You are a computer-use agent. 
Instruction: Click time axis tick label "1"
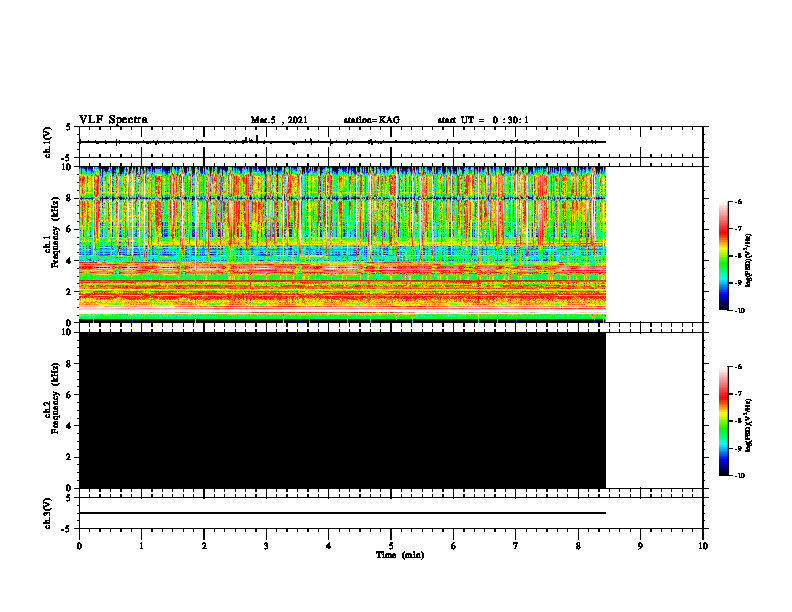tap(141, 546)
